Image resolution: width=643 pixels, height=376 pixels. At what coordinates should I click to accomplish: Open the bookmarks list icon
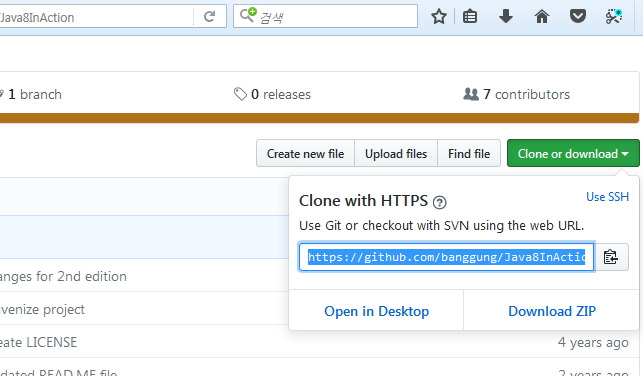pyautogui.click(x=470, y=16)
